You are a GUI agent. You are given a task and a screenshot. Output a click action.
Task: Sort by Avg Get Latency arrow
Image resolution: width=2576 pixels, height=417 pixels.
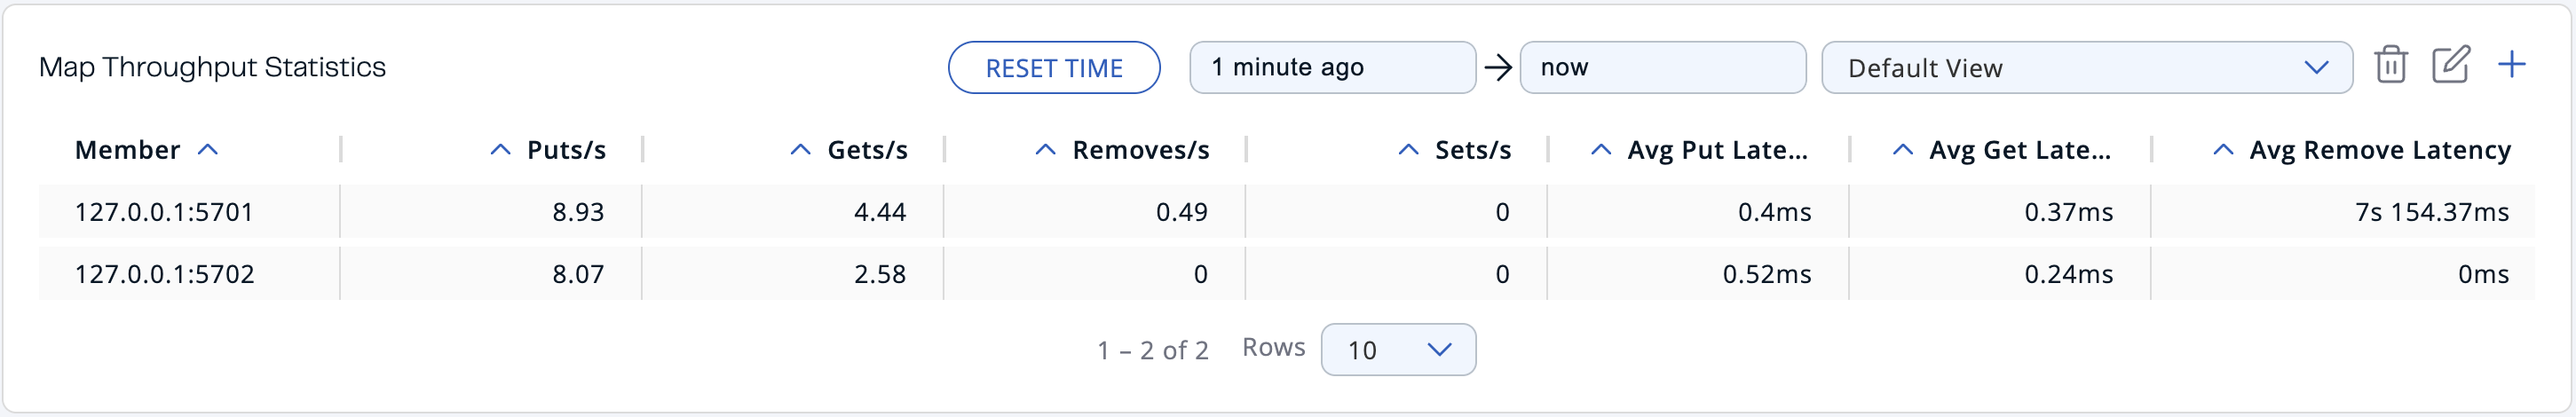1902,150
